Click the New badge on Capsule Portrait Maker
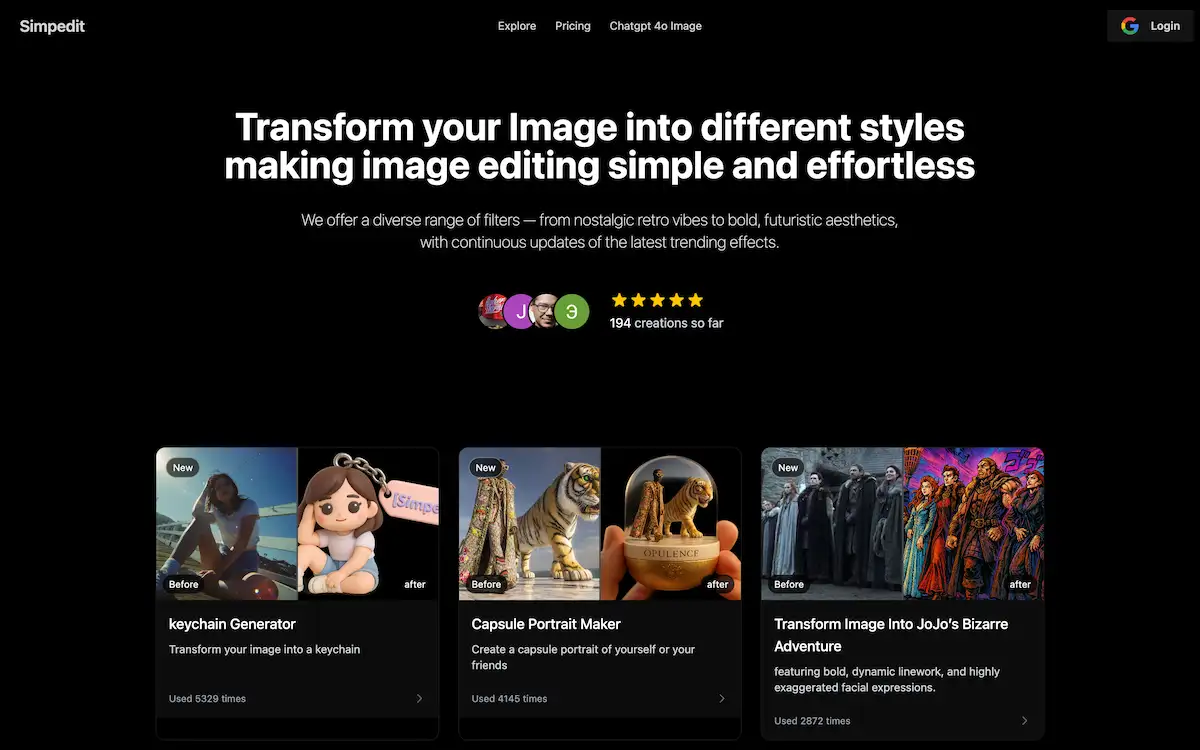The height and width of the screenshot is (750, 1200). coord(486,467)
